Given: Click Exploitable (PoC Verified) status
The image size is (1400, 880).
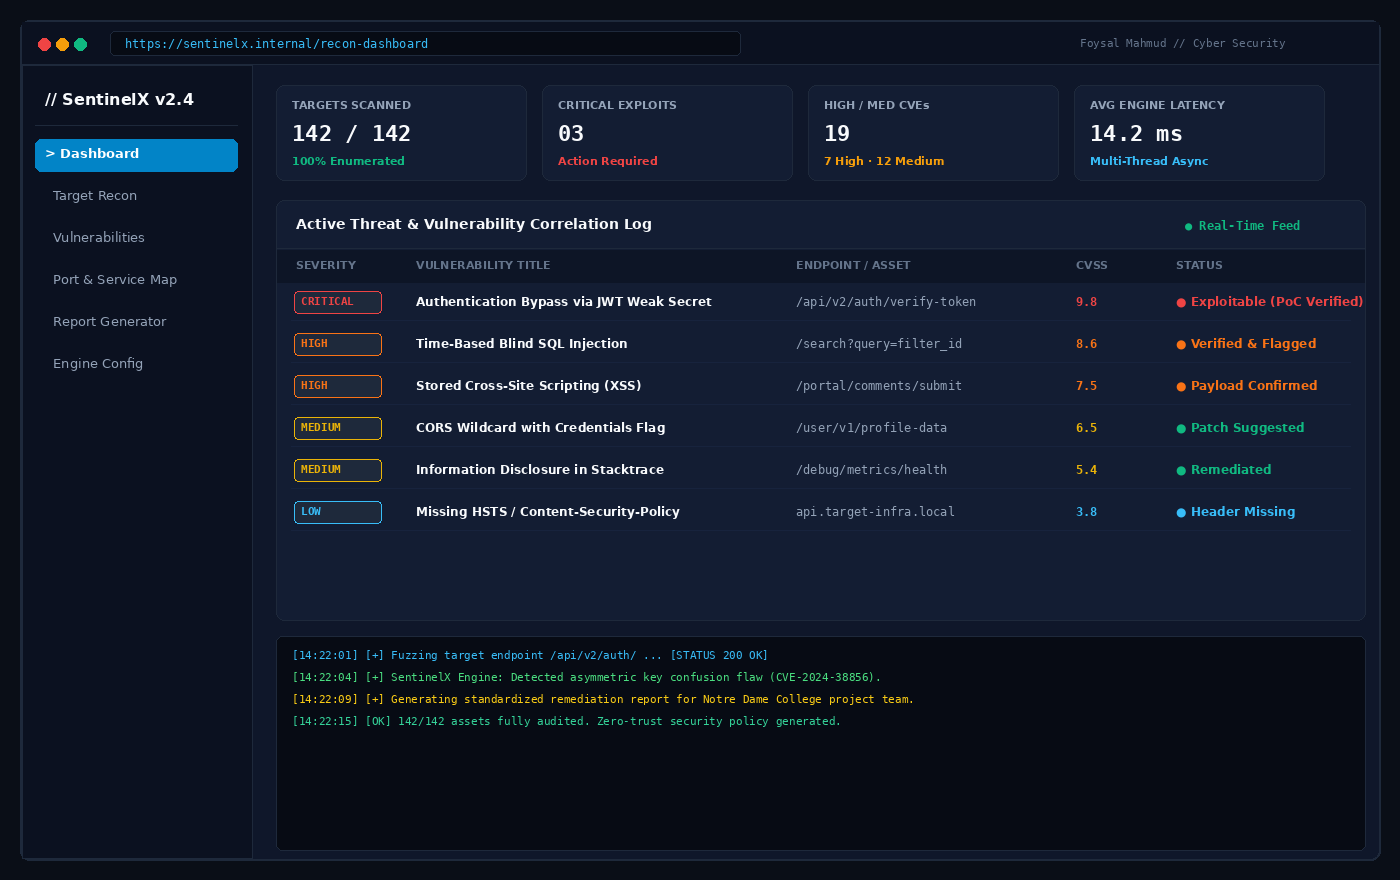Looking at the screenshot, I should [1270, 302].
